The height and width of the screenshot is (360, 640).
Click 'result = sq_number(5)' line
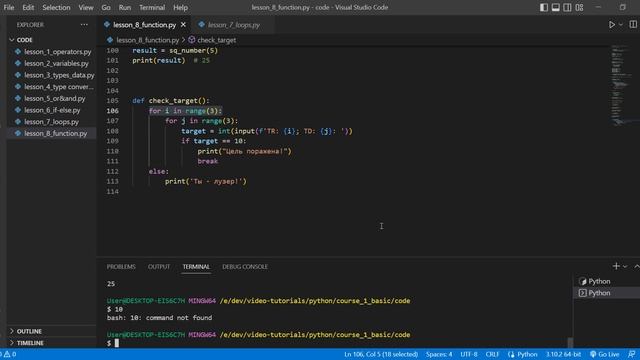(x=175, y=51)
